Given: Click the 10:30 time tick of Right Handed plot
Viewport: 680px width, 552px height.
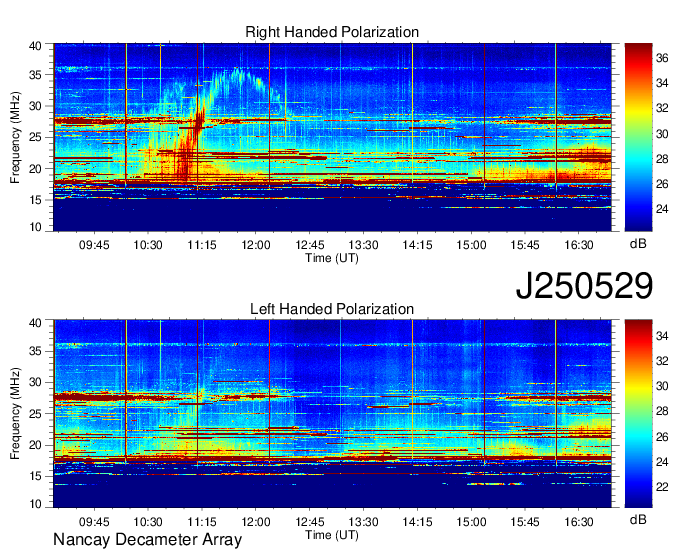Looking at the screenshot, I should tap(148, 245).
